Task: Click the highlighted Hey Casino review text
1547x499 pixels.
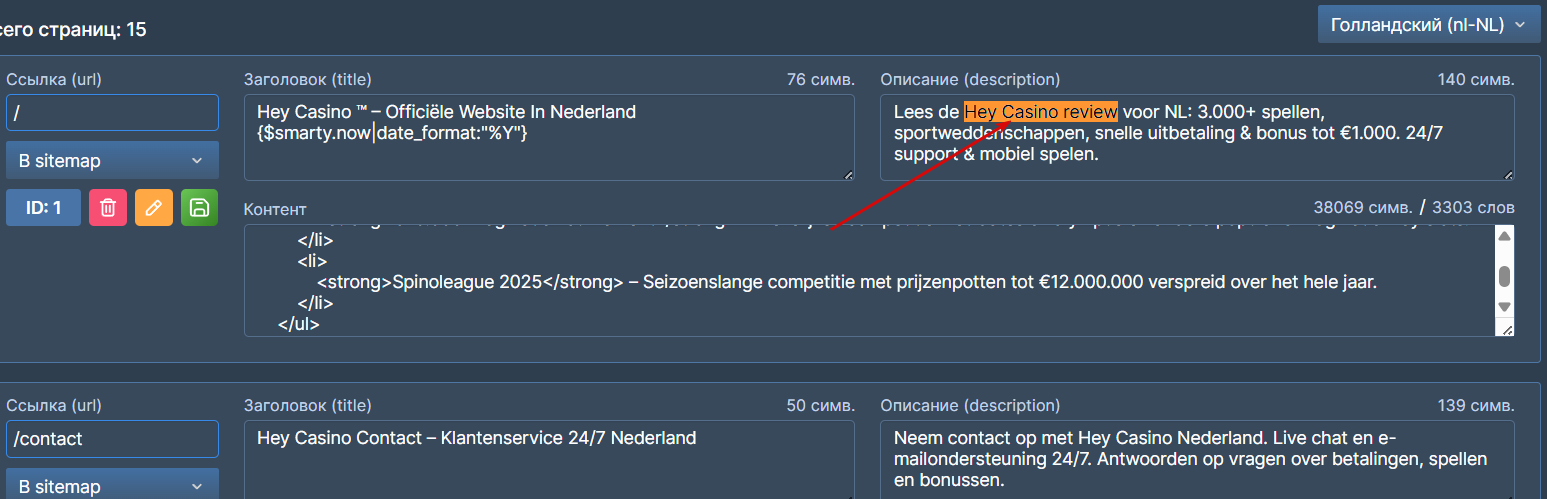Action: pyautogui.click(x=1040, y=111)
